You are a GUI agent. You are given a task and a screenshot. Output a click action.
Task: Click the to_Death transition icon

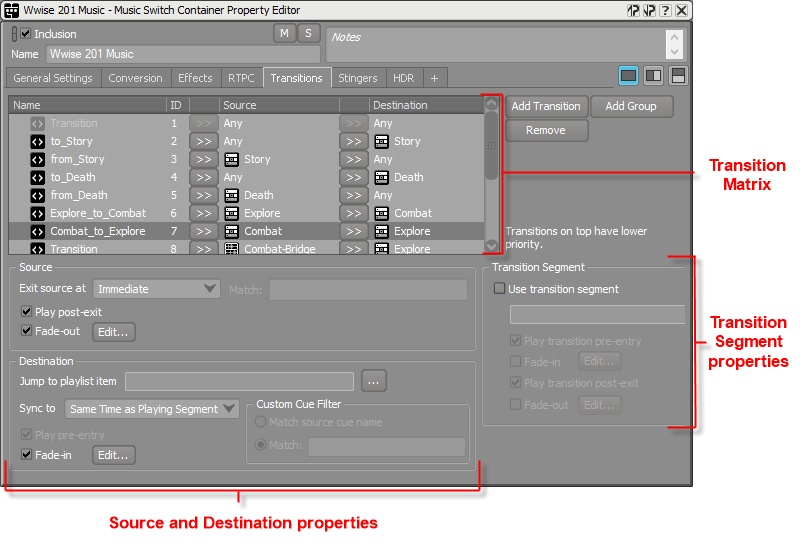[38, 178]
